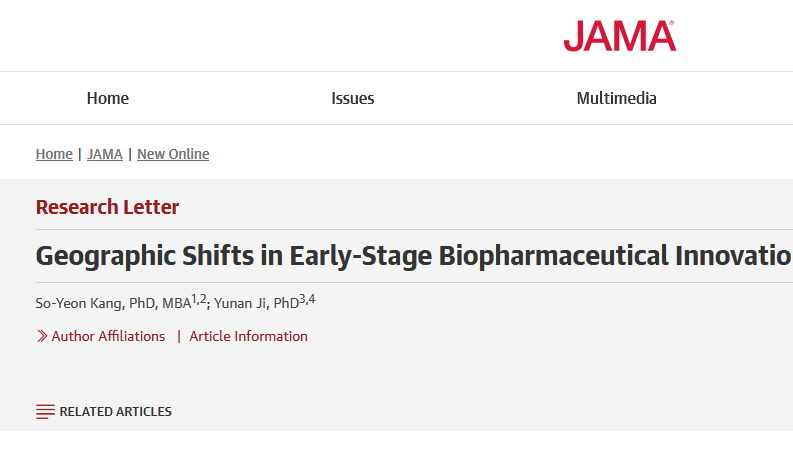793x449 pixels.
Task: Open the Home navigation menu item
Action: 108,98
